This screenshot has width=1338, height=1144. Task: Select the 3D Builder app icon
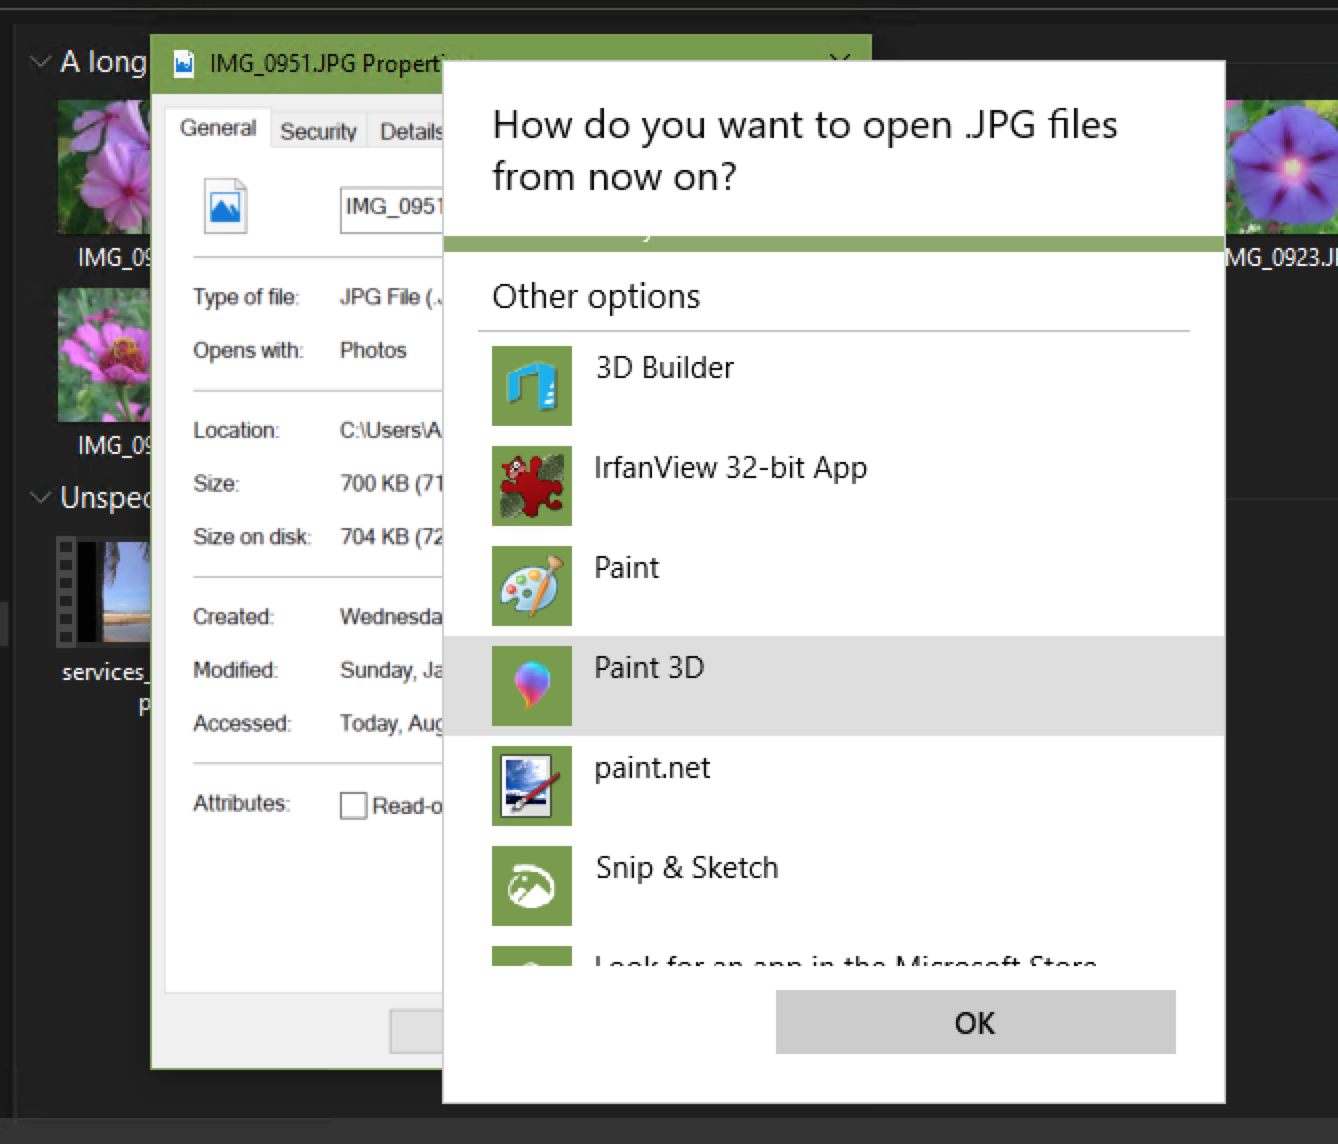coord(531,386)
